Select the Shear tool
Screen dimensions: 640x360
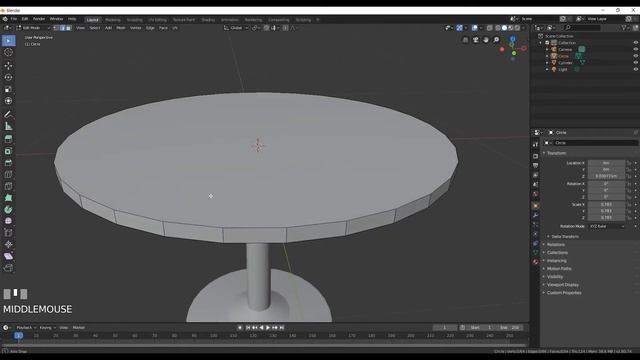[9, 256]
